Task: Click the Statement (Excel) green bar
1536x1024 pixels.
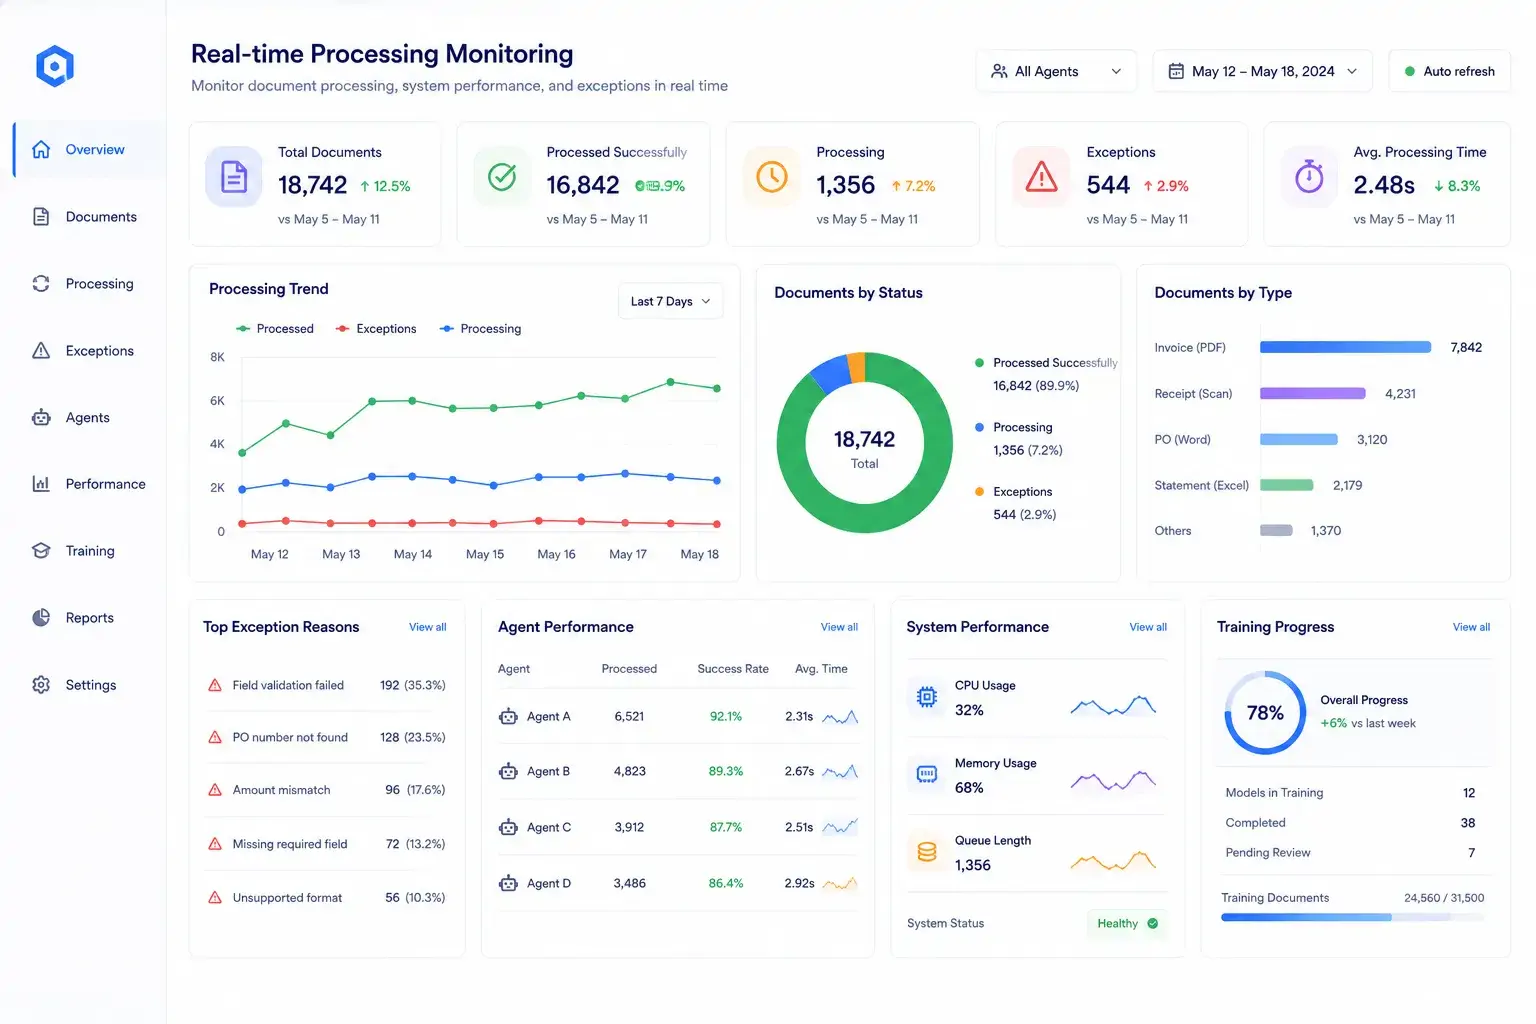Action: tap(1286, 485)
